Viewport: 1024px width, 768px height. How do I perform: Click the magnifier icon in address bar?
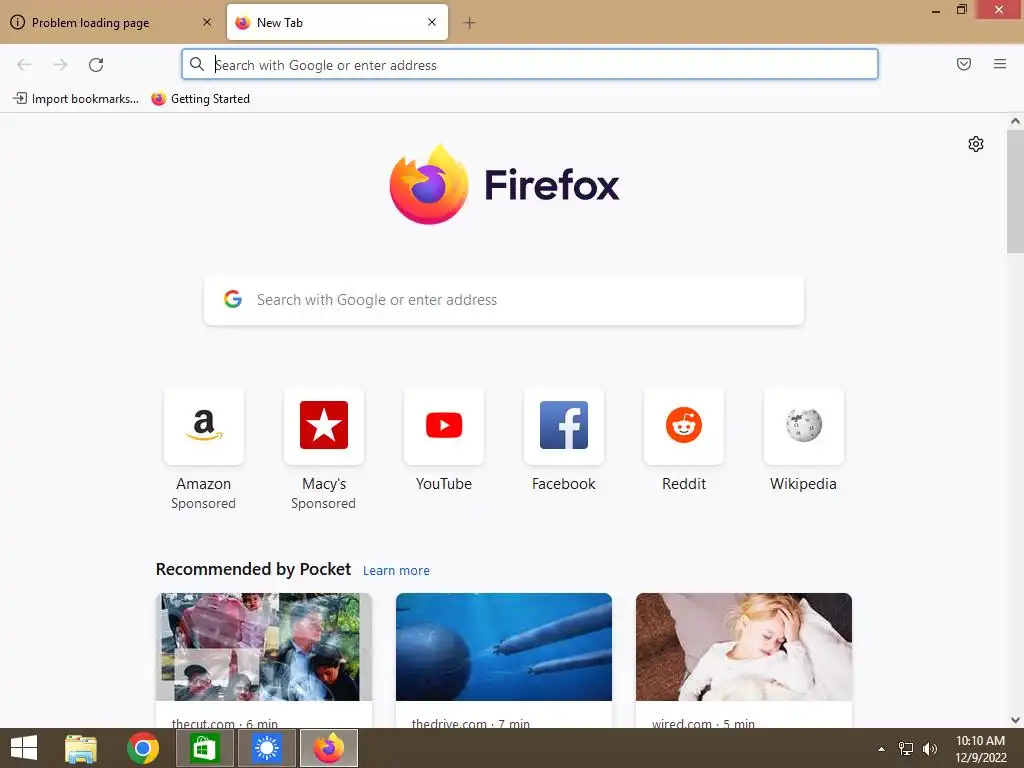pos(197,64)
